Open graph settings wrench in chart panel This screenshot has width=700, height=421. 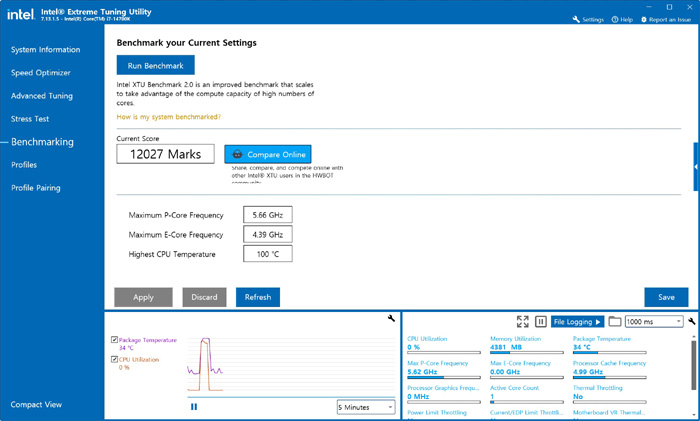[x=391, y=318]
